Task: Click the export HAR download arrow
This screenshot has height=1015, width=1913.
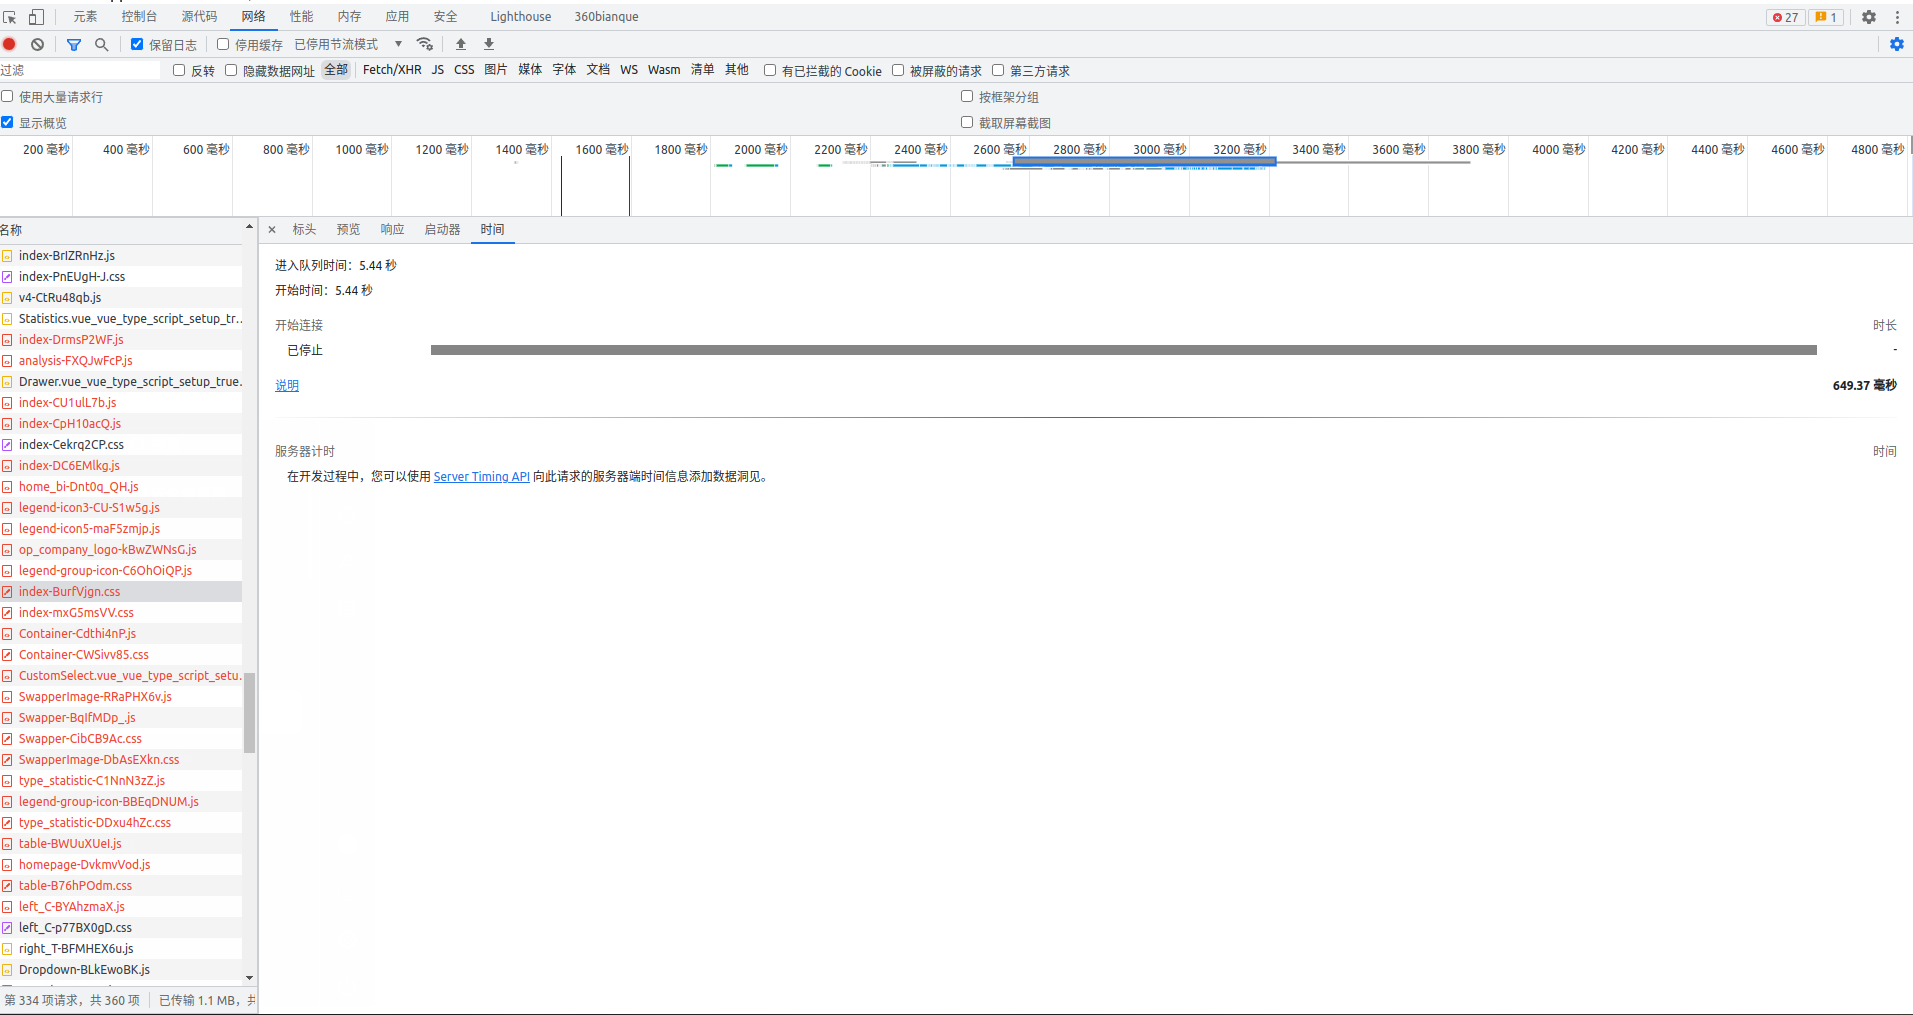Action: pyautogui.click(x=489, y=44)
